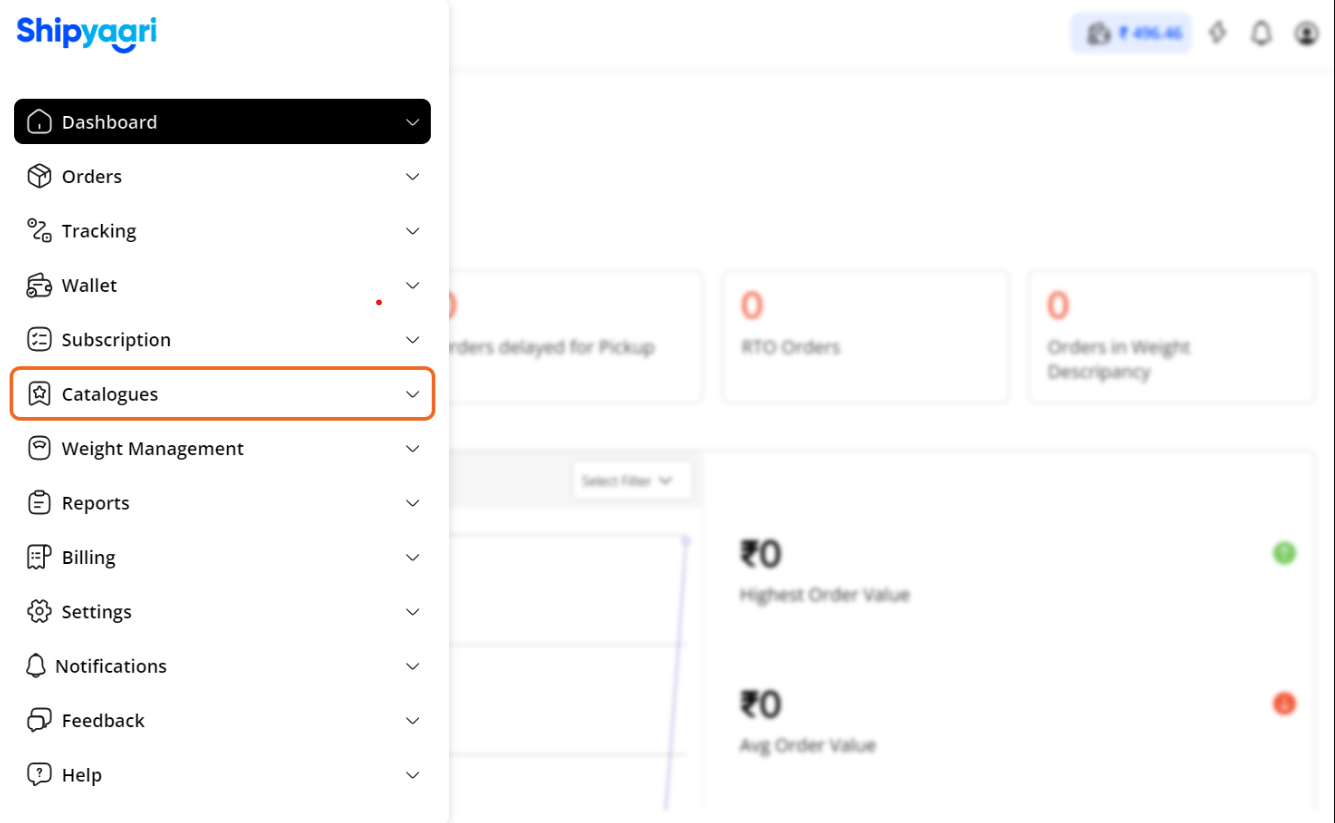Click the Orders box icon
This screenshot has width=1335, height=823.
coord(39,176)
